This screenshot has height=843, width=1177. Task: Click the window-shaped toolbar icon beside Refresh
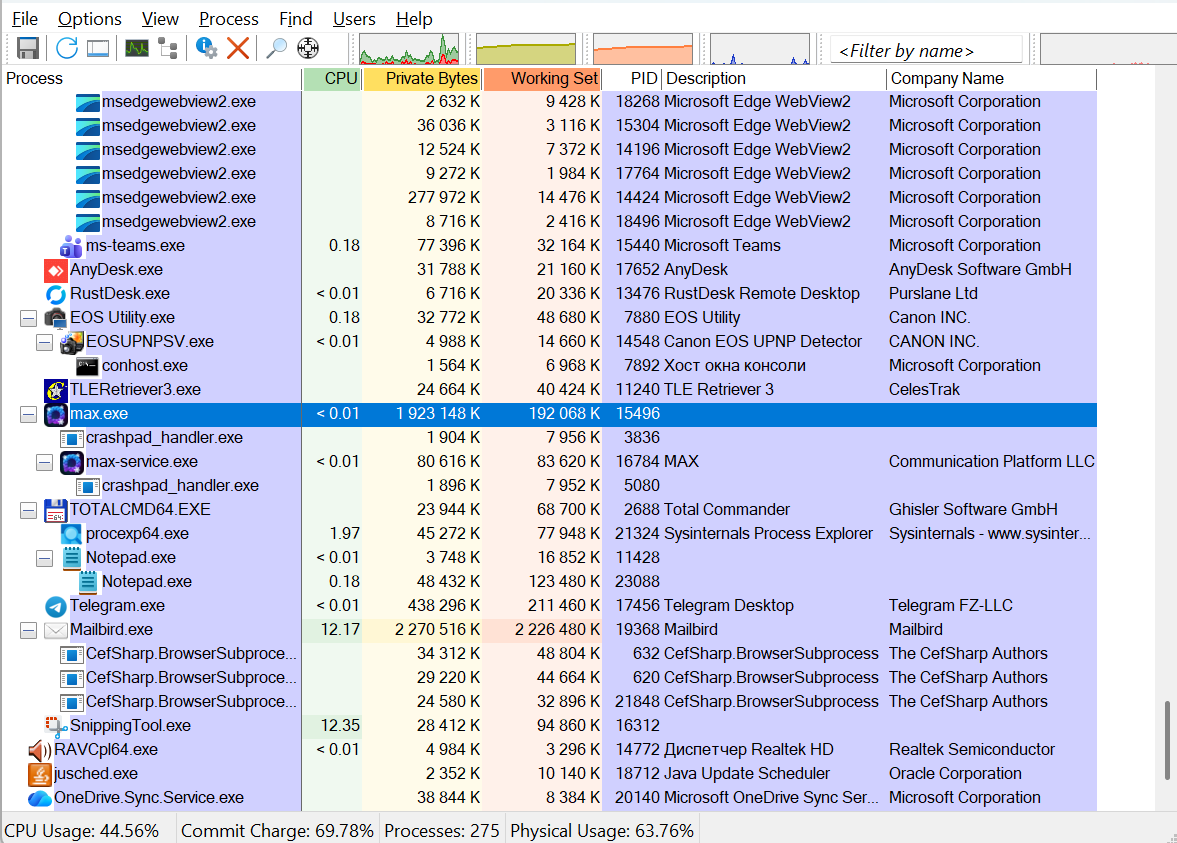(98, 49)
